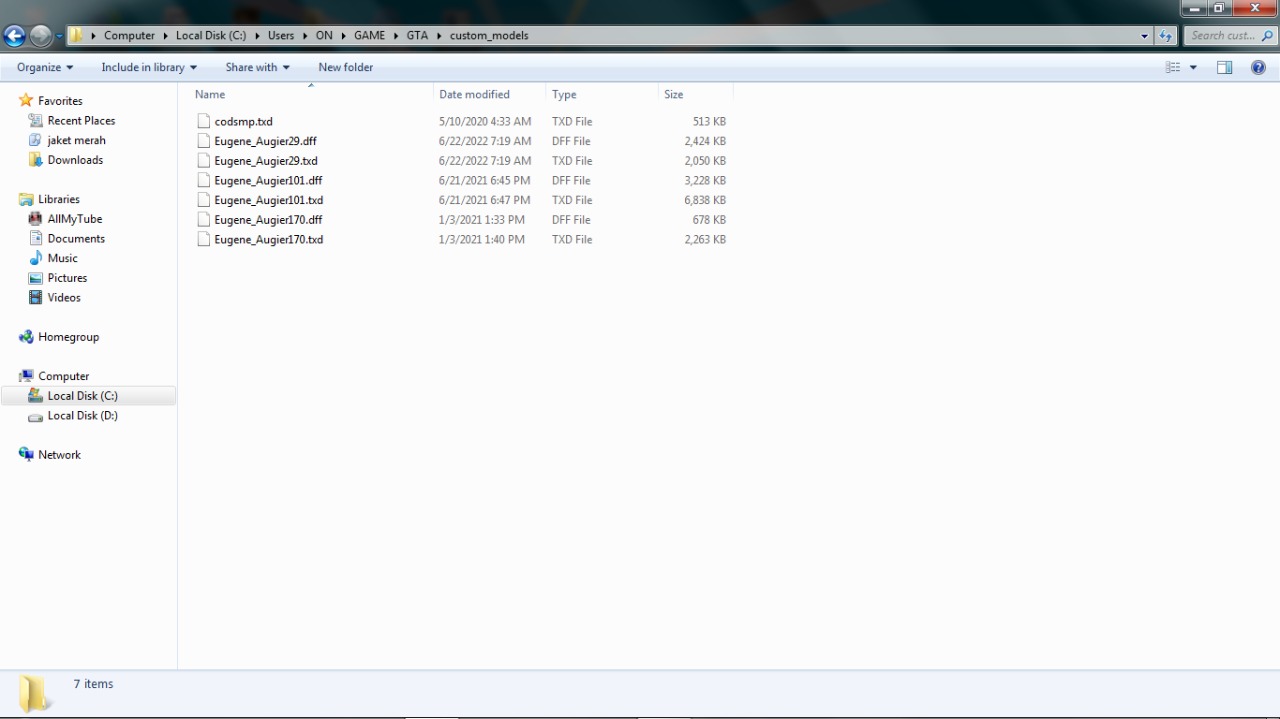Select Libraries in the navigation pane
1280x719 pixels.
pos(59,199)
